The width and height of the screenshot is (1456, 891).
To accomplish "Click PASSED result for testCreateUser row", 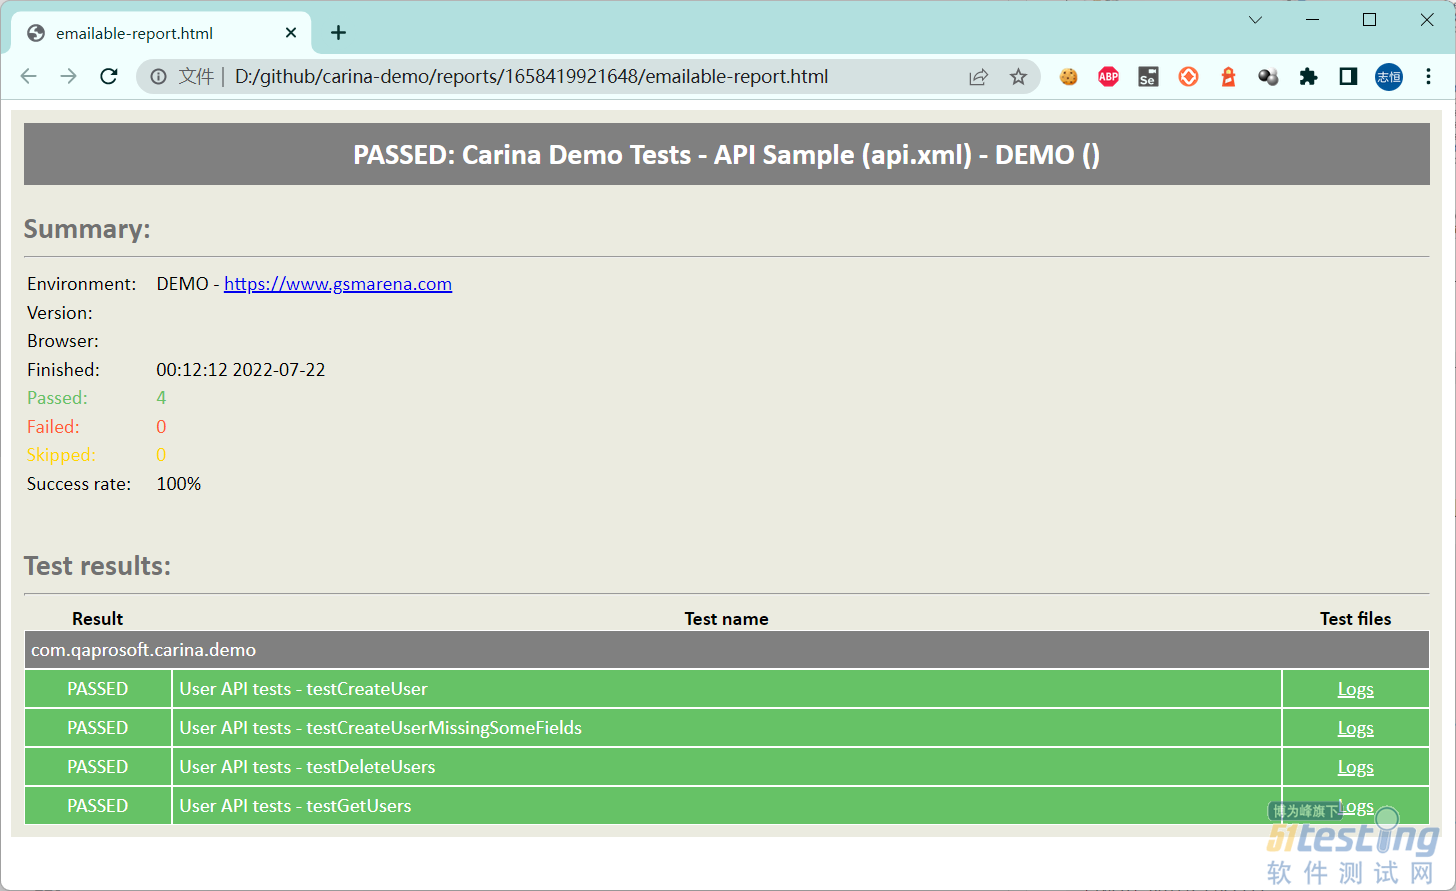I will 98,689.
